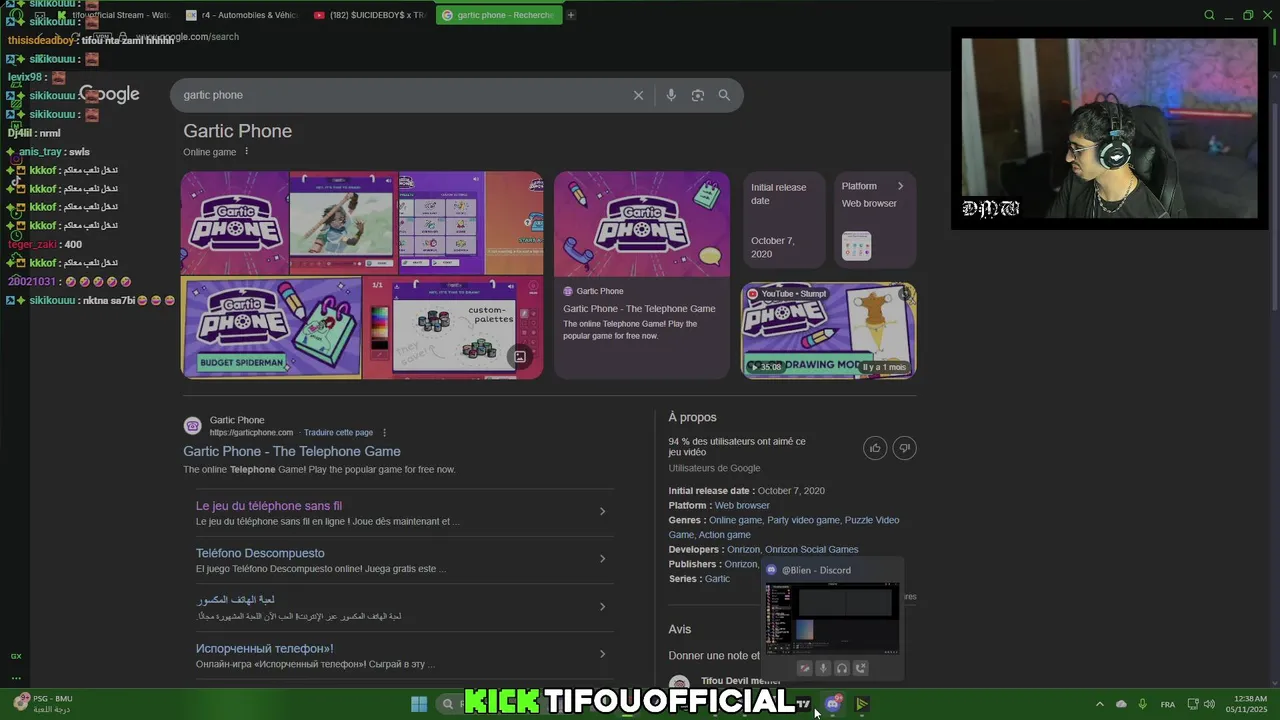Open the browser's top-right search icon
This screenshot has height=720, width=1280.
click(1209, 15)
